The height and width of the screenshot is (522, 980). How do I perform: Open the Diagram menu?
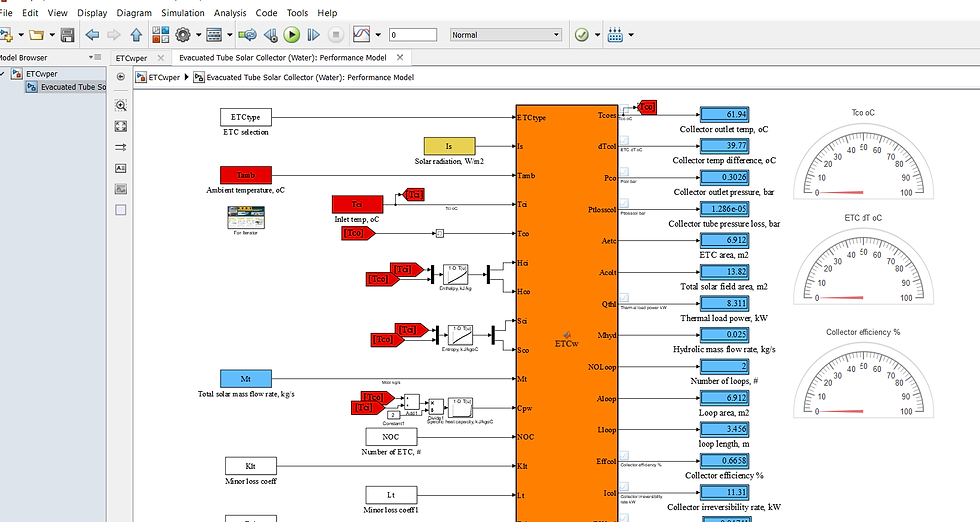point(134,13)
